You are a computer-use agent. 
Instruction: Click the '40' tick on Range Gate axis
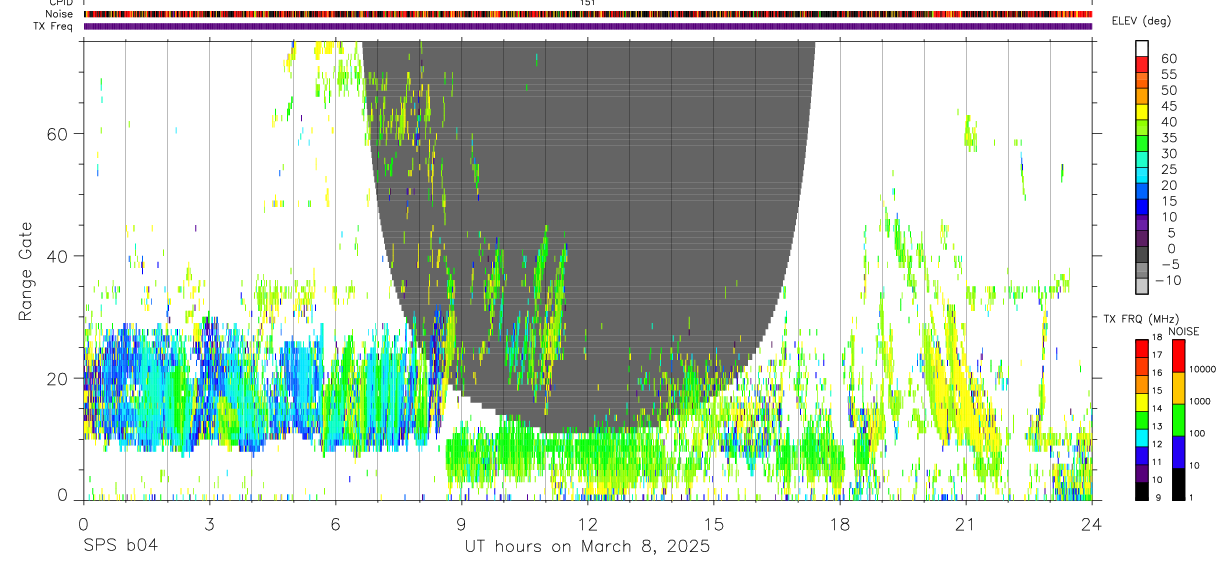[56, 256]
